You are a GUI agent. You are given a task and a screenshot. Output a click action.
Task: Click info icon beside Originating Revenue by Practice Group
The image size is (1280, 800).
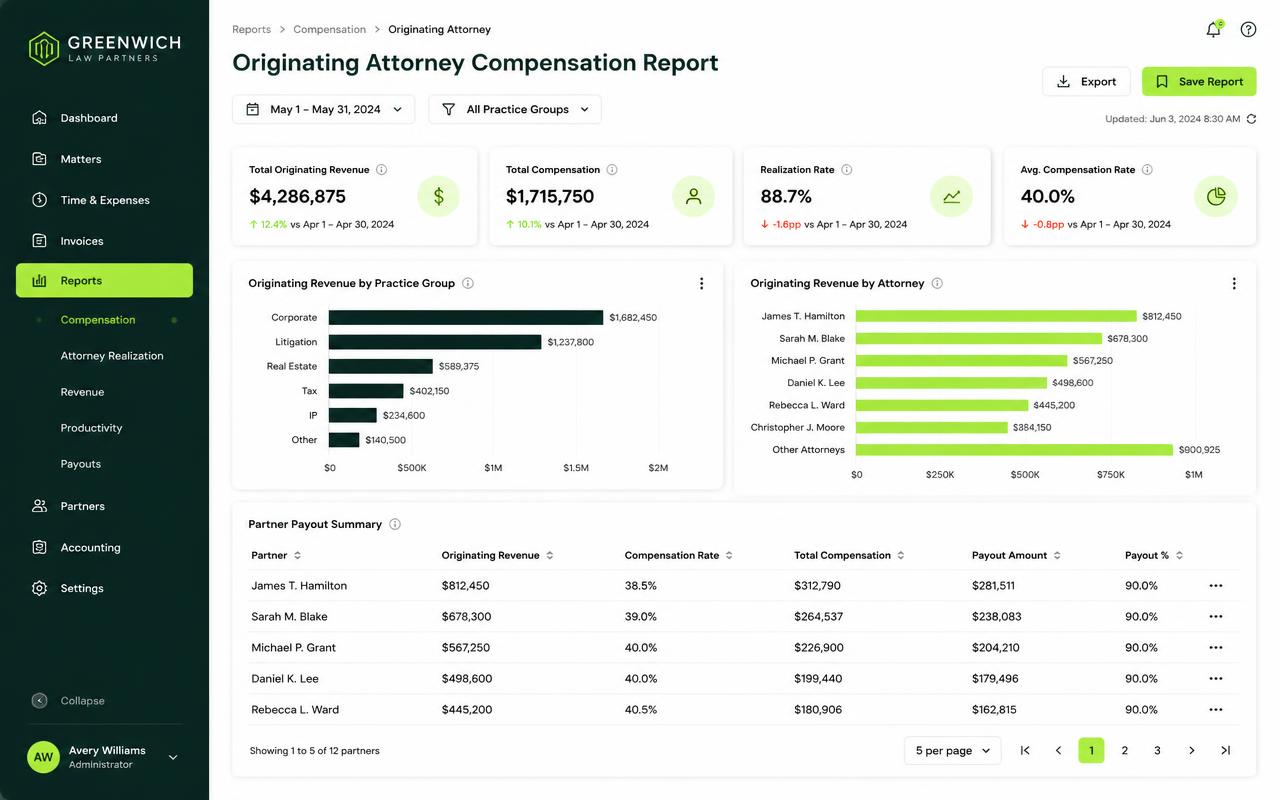pos(468,283)
